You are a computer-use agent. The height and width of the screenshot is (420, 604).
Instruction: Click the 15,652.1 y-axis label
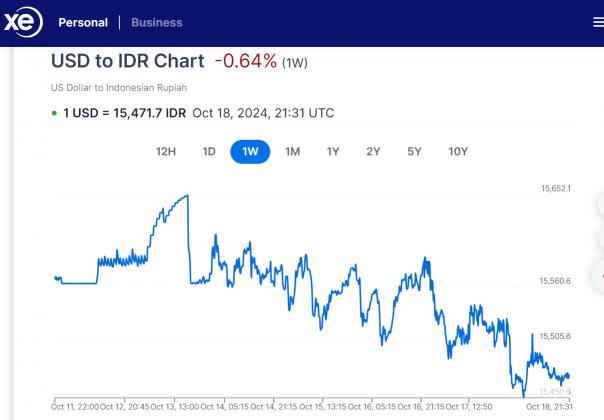point(555,189)
